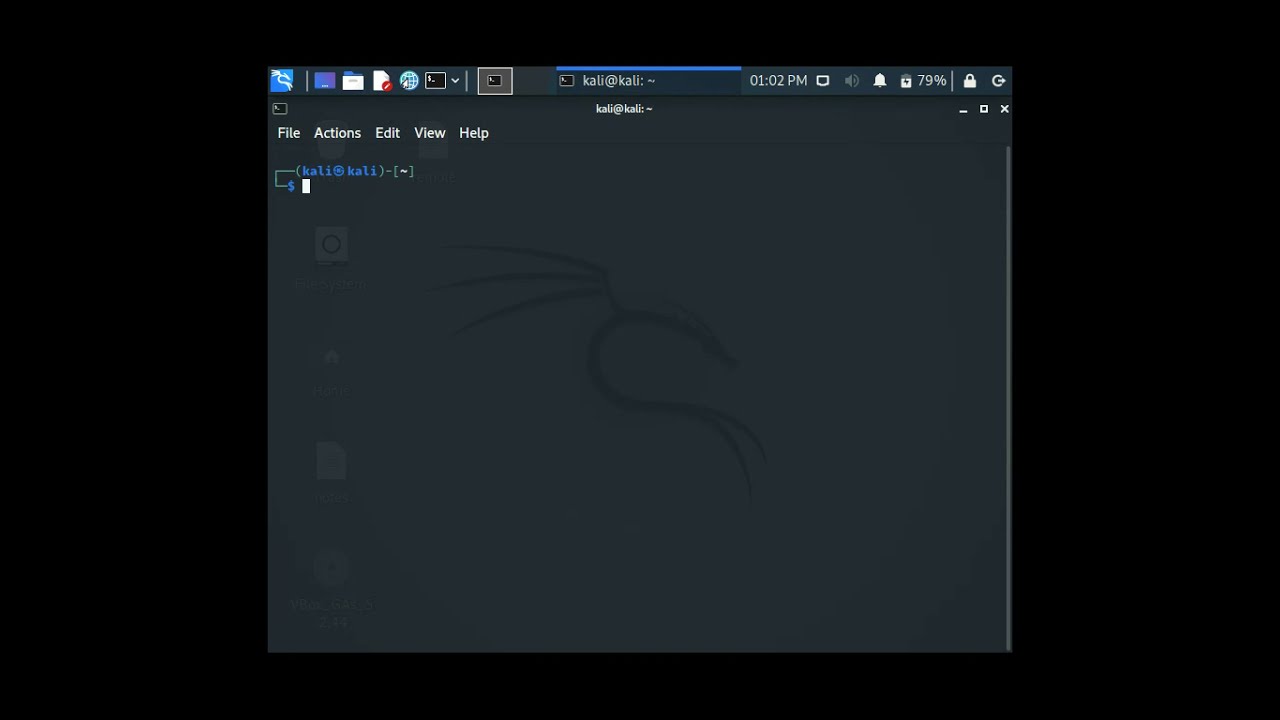
Task: Open the Actions menu
Action: click(337, 133)
